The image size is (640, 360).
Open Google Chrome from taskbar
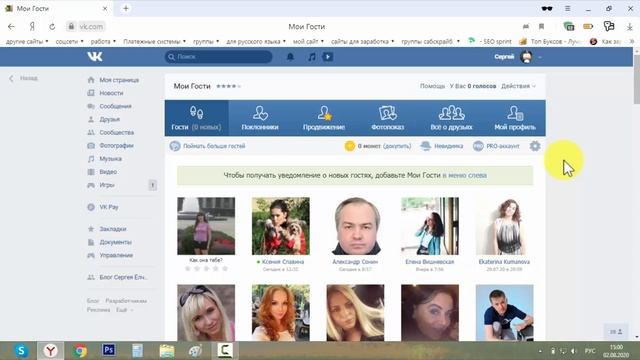(x=80, y=351)
